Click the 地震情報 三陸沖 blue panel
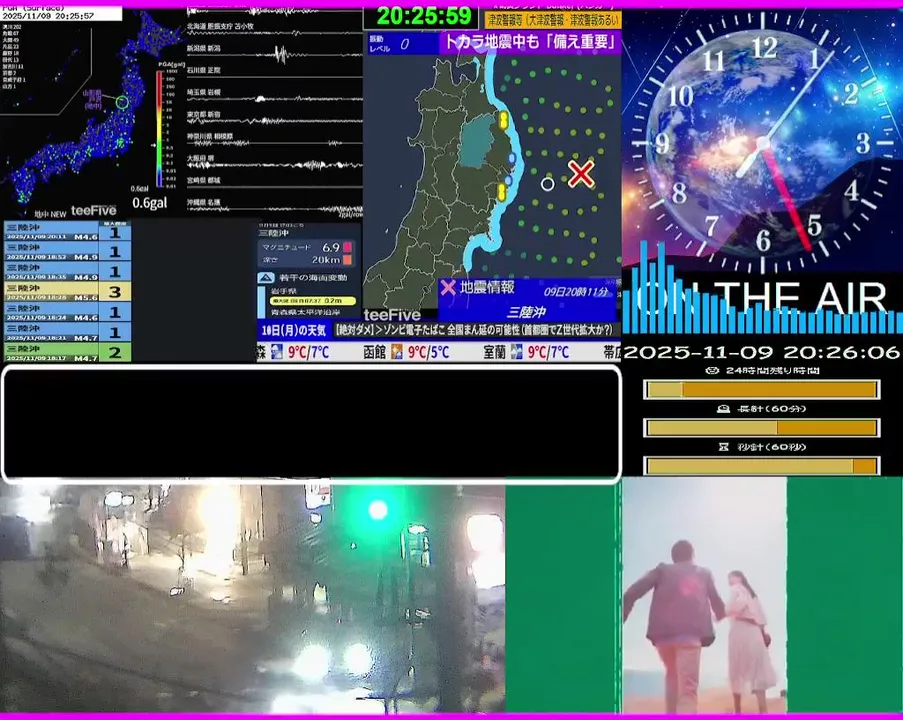903x720 pixels. tap(527, 300)
